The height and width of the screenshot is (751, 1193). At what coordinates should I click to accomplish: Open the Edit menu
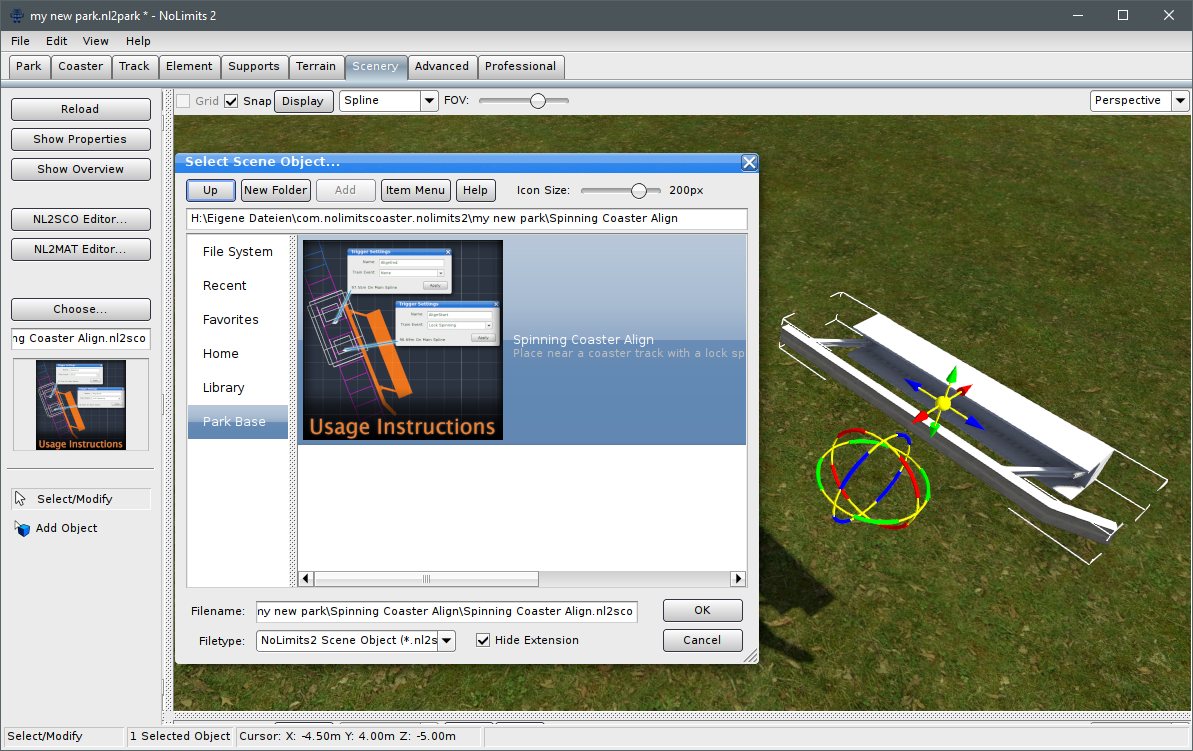[56, 41]
